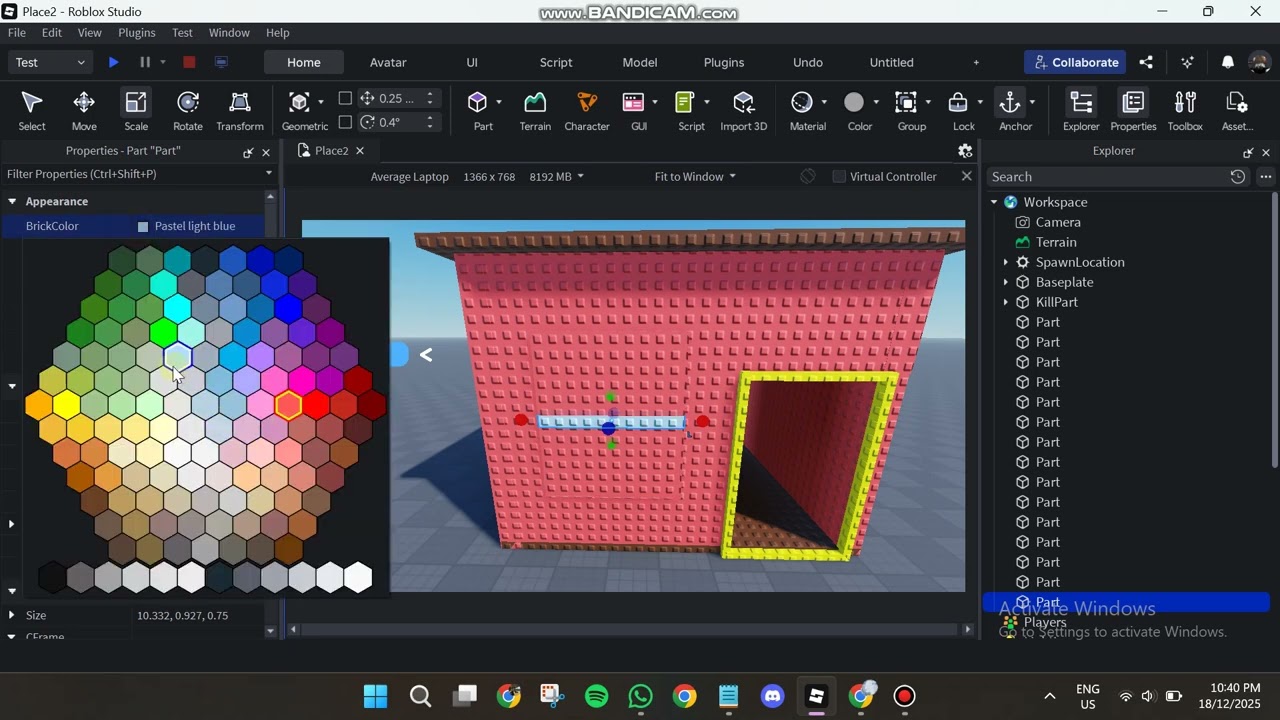
Task: Expand the KillPart node
Action: (x=1005, y=302)
